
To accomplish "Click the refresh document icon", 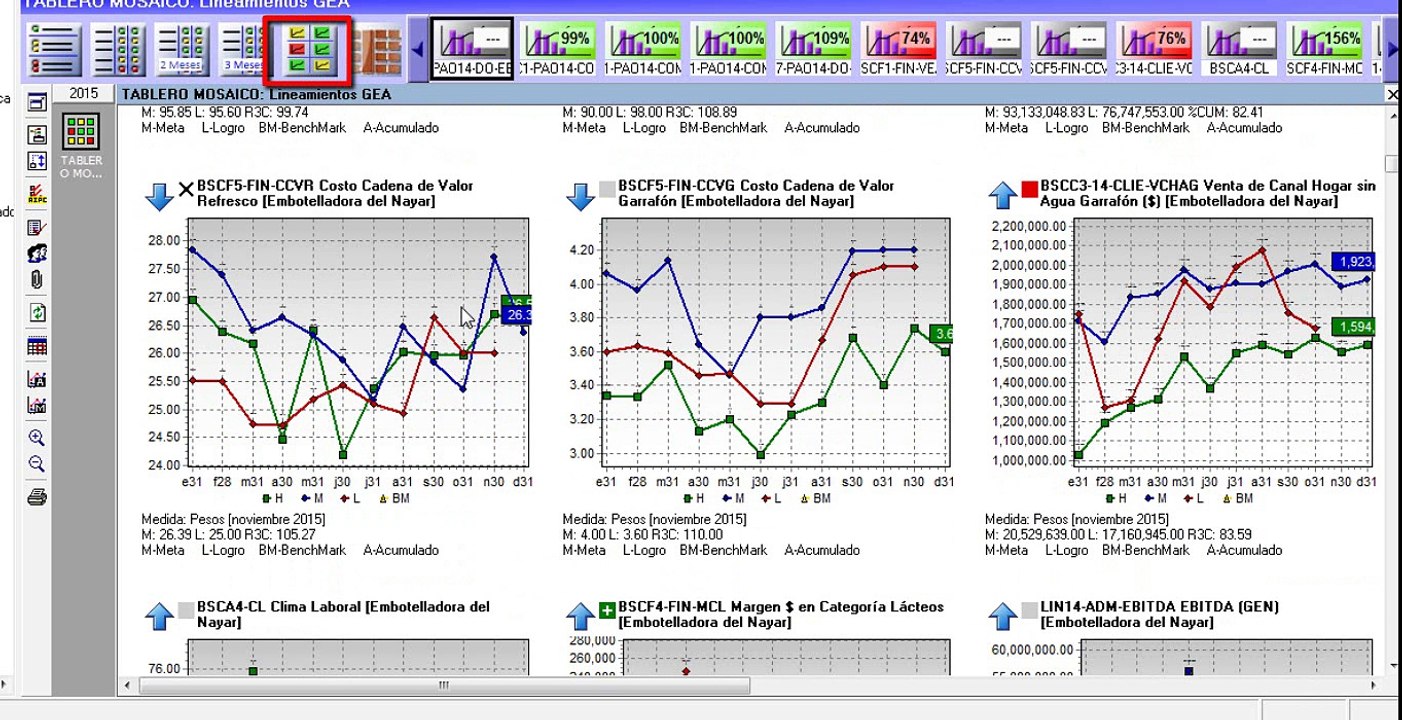I will [x=37, y=313].
